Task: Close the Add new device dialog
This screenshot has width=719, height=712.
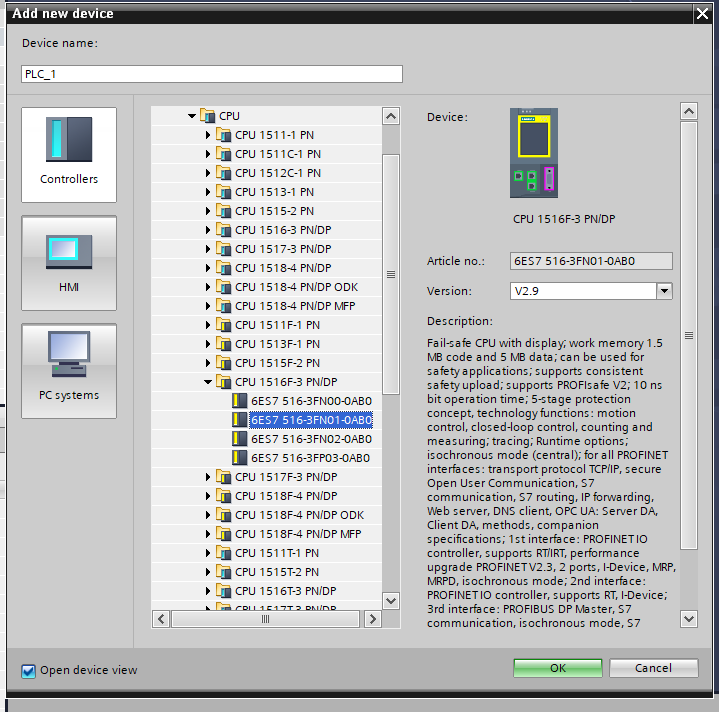Action: [x=702, y=14]
